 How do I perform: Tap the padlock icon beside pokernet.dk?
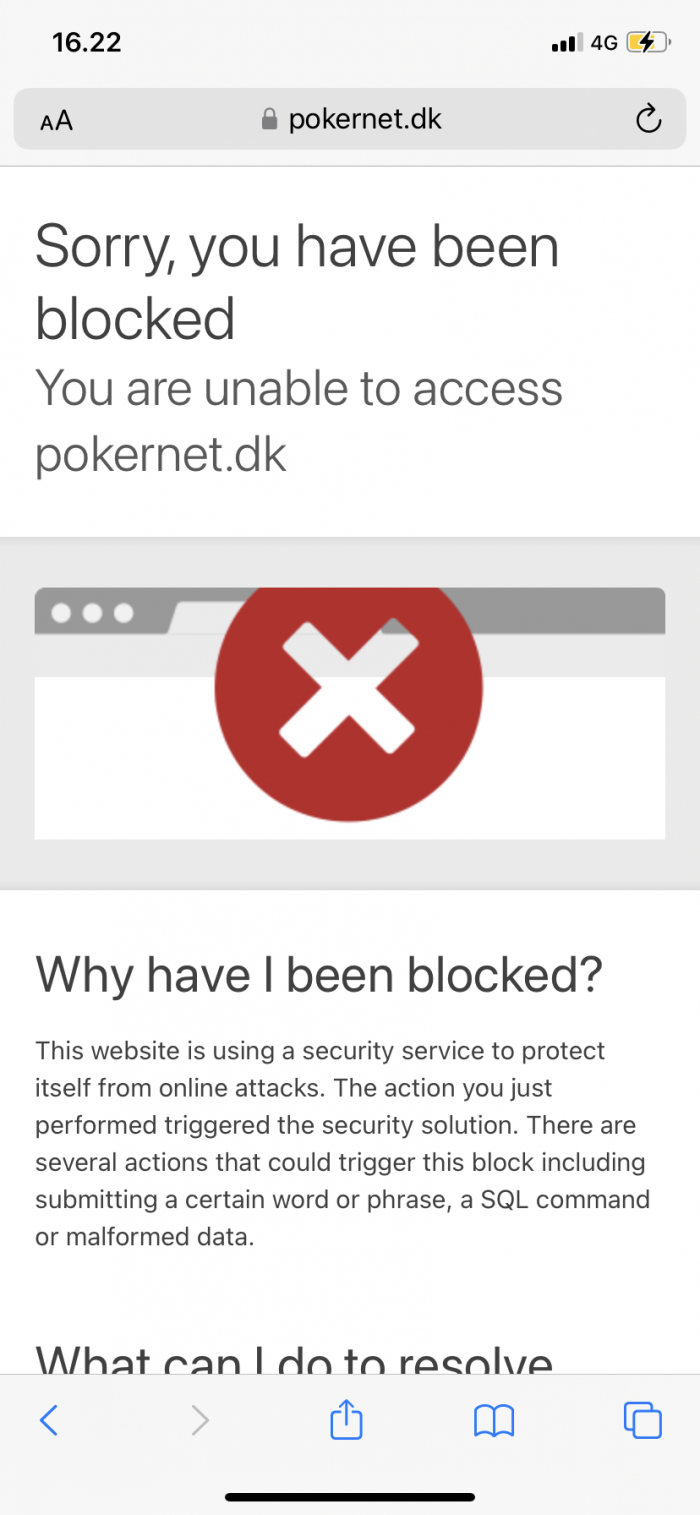[x=268, y=121]
